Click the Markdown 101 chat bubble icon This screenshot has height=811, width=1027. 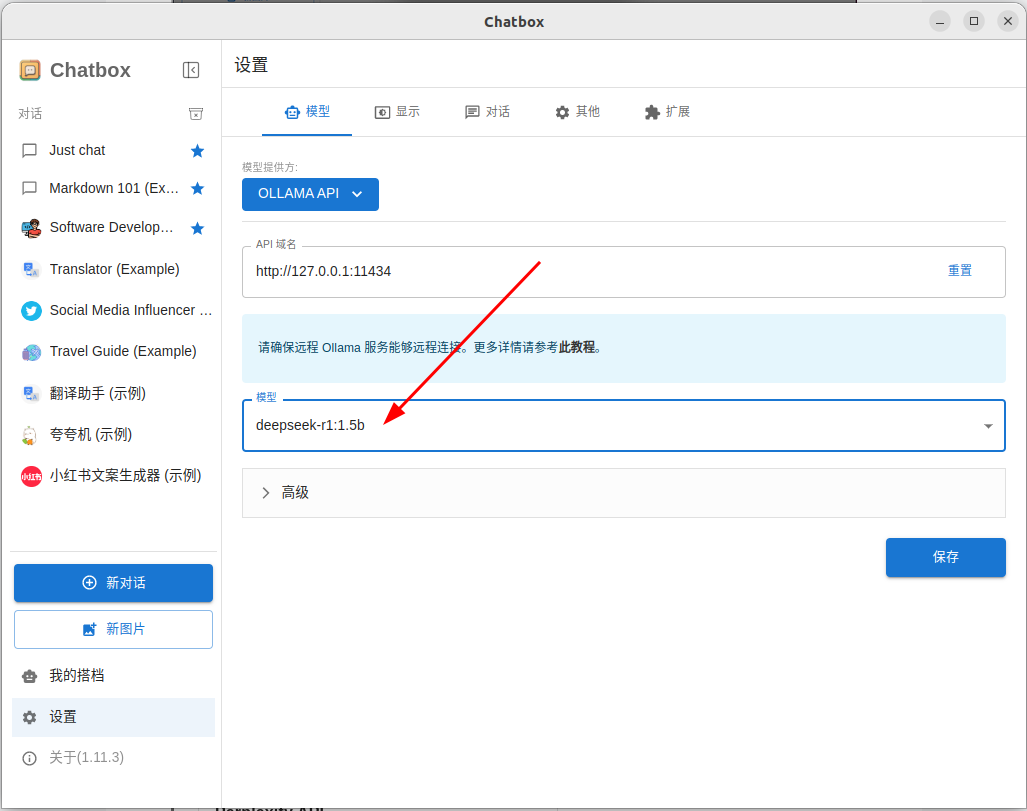point(29,189)
